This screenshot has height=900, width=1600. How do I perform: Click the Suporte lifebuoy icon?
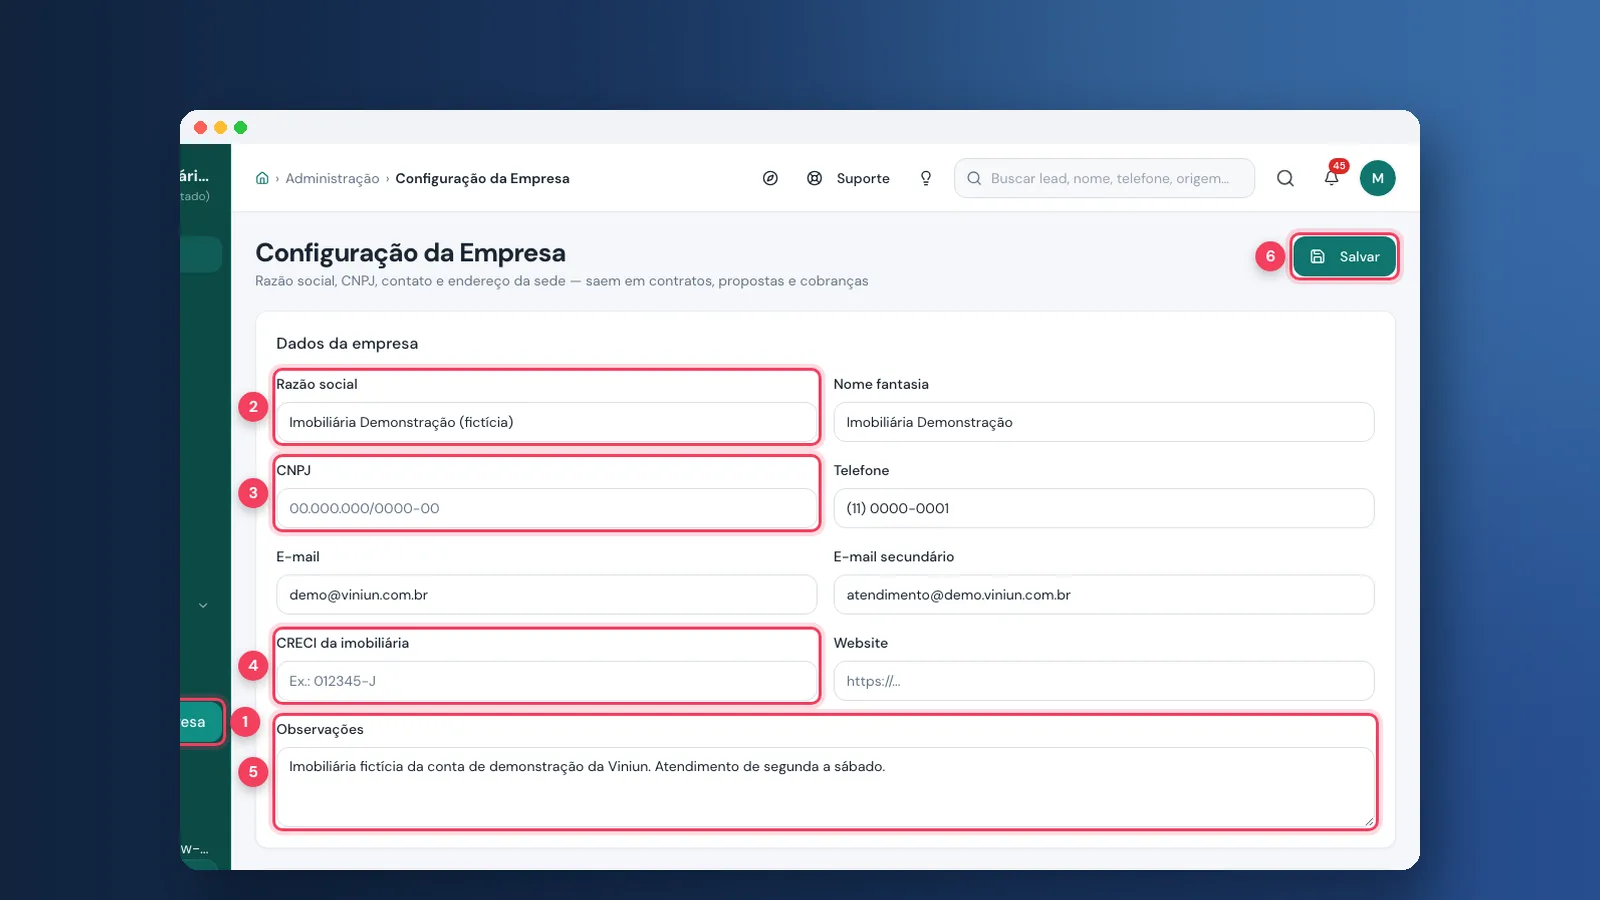(x=815, y=178)
